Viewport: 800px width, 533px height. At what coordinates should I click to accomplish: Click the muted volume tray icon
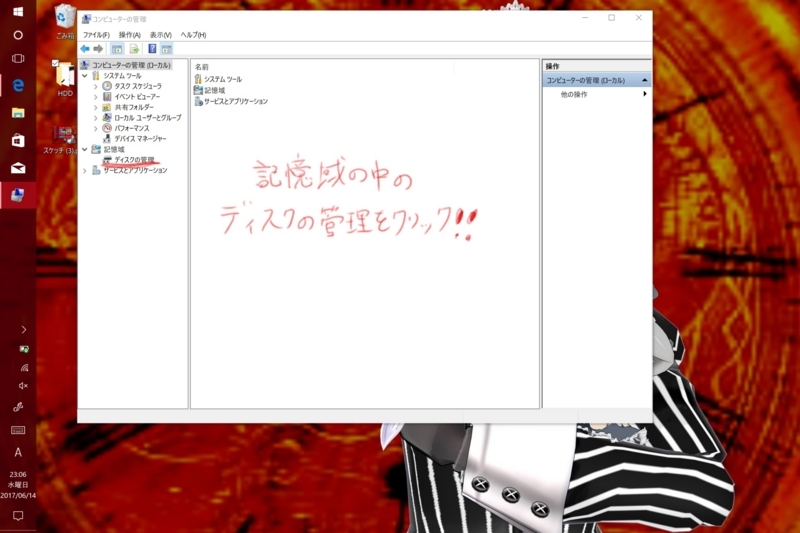tap(23, 386)
